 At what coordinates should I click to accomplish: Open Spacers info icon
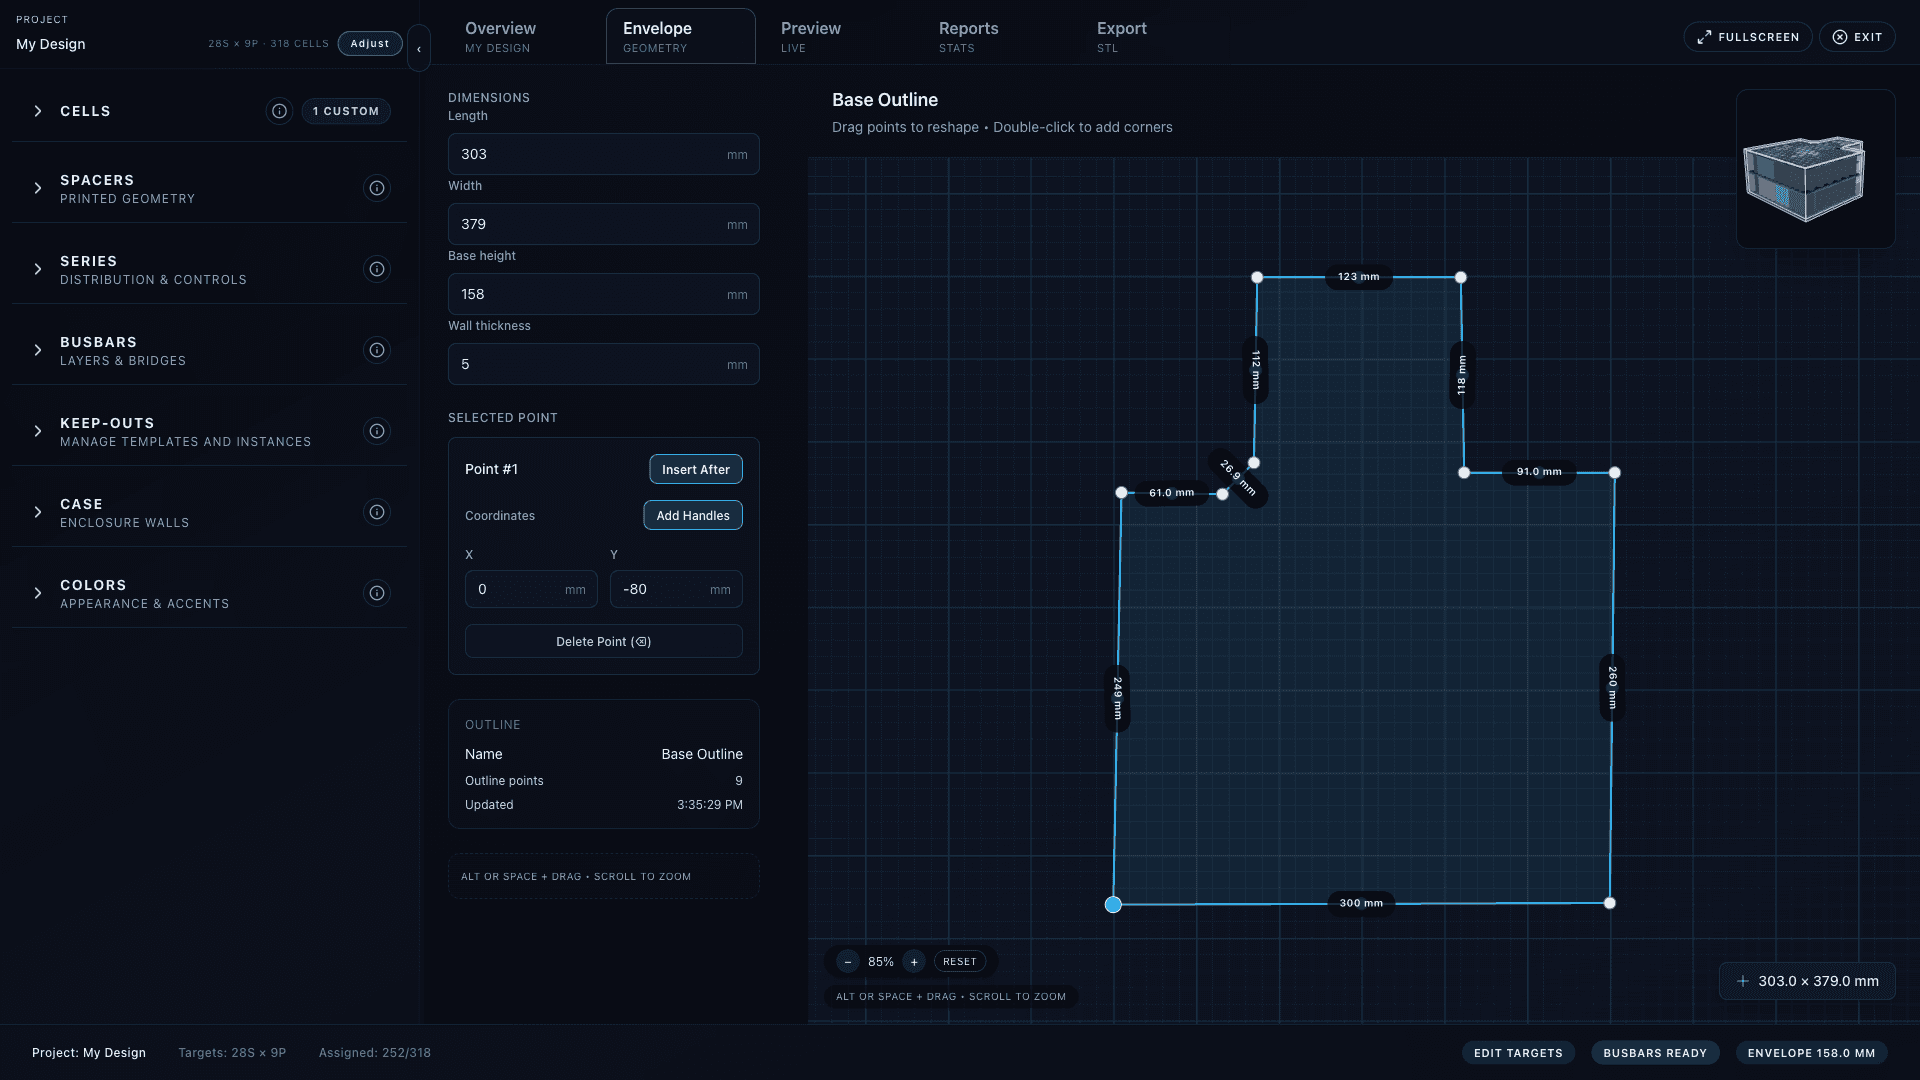pos(377,188)
